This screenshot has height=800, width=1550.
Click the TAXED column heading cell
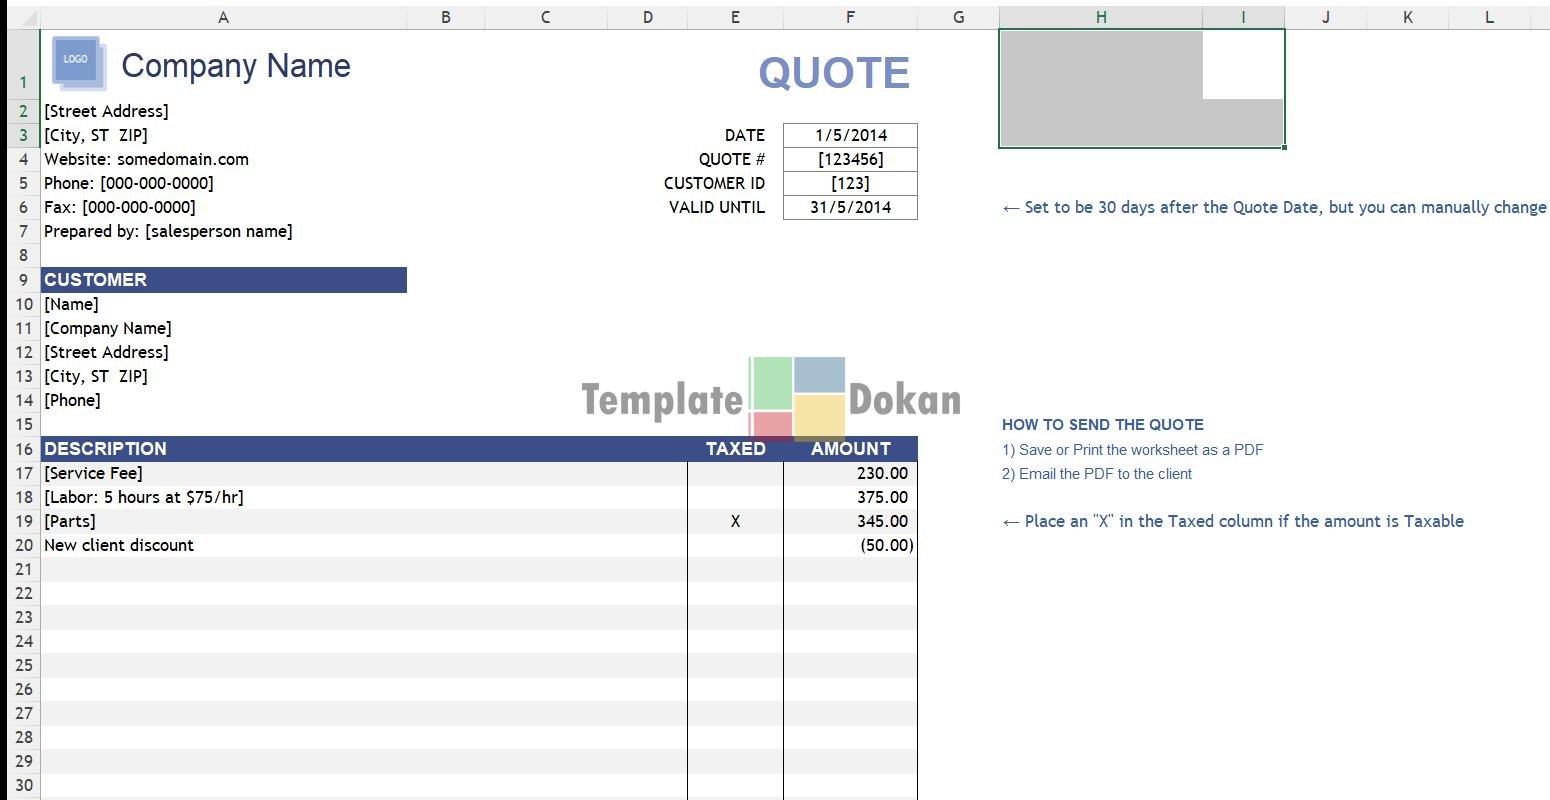tap(735, 449)
